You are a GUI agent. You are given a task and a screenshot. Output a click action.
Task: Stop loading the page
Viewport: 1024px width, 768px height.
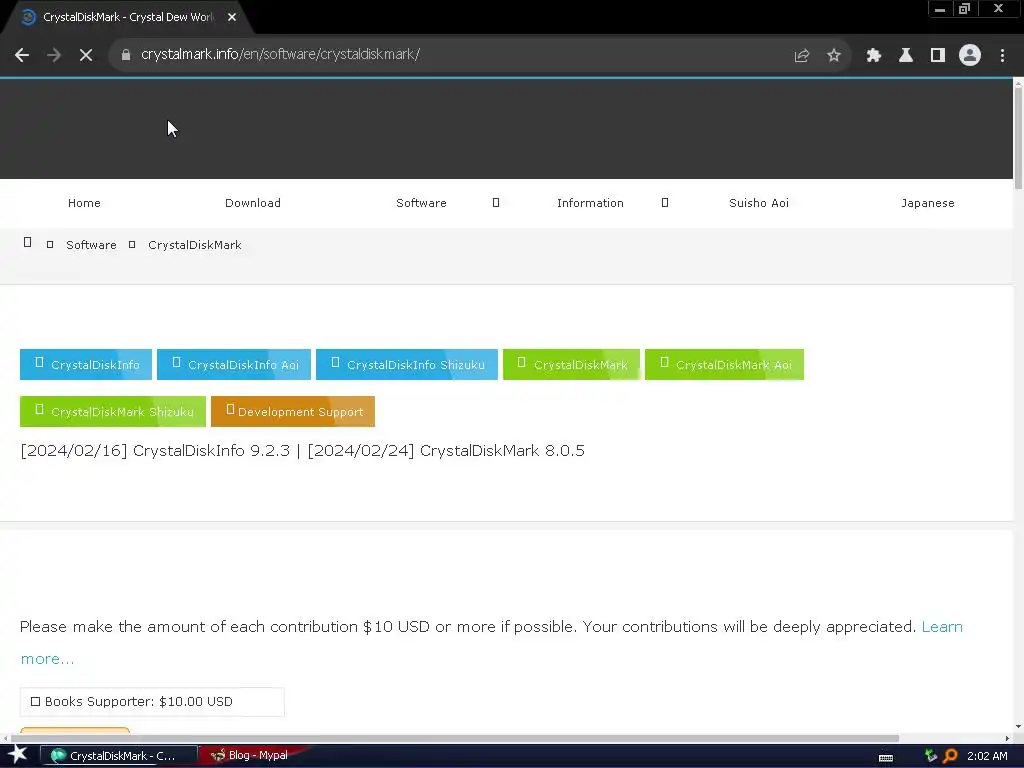86,56
